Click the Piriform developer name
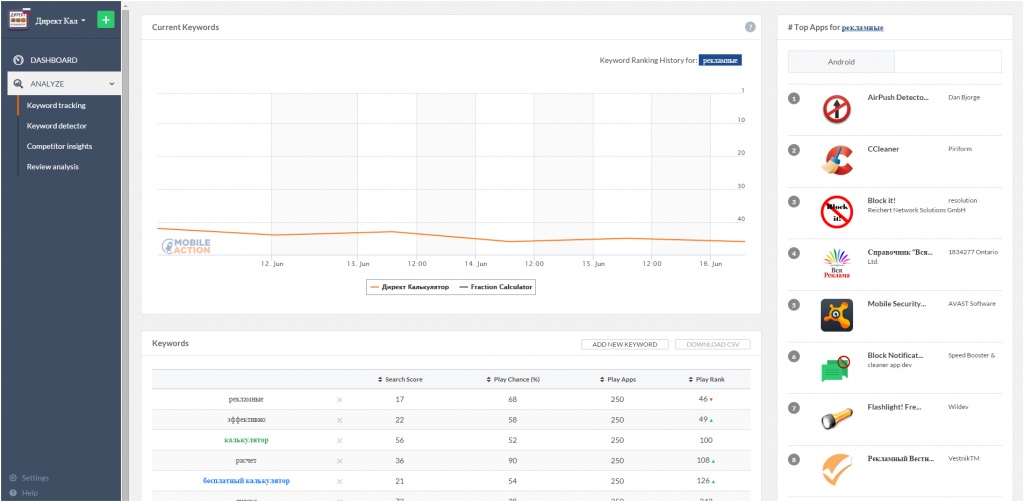 coord(960,149)
